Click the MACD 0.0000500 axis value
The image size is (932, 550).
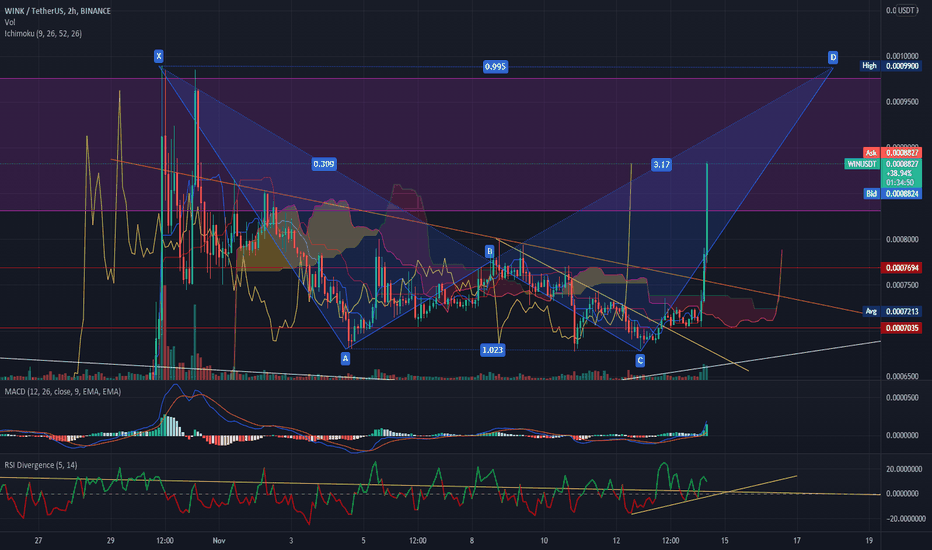point(902,398)
